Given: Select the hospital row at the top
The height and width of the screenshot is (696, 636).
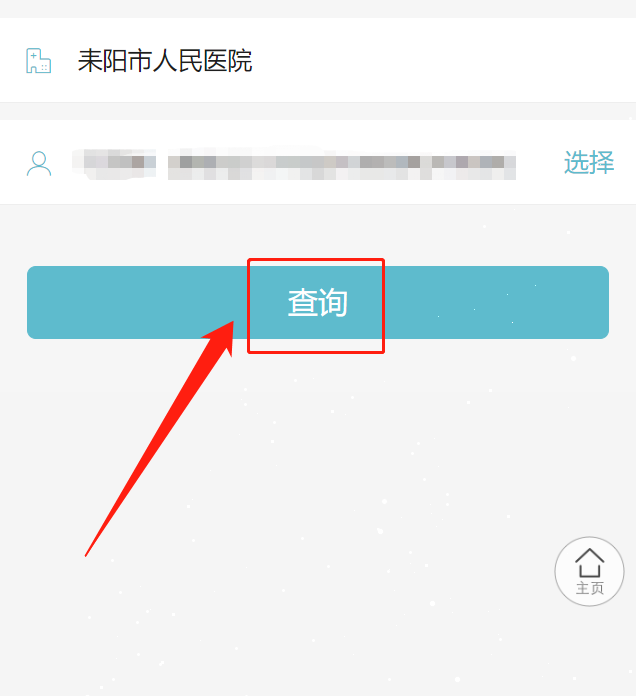Looking at the screenshot, I should click(318, 60).
